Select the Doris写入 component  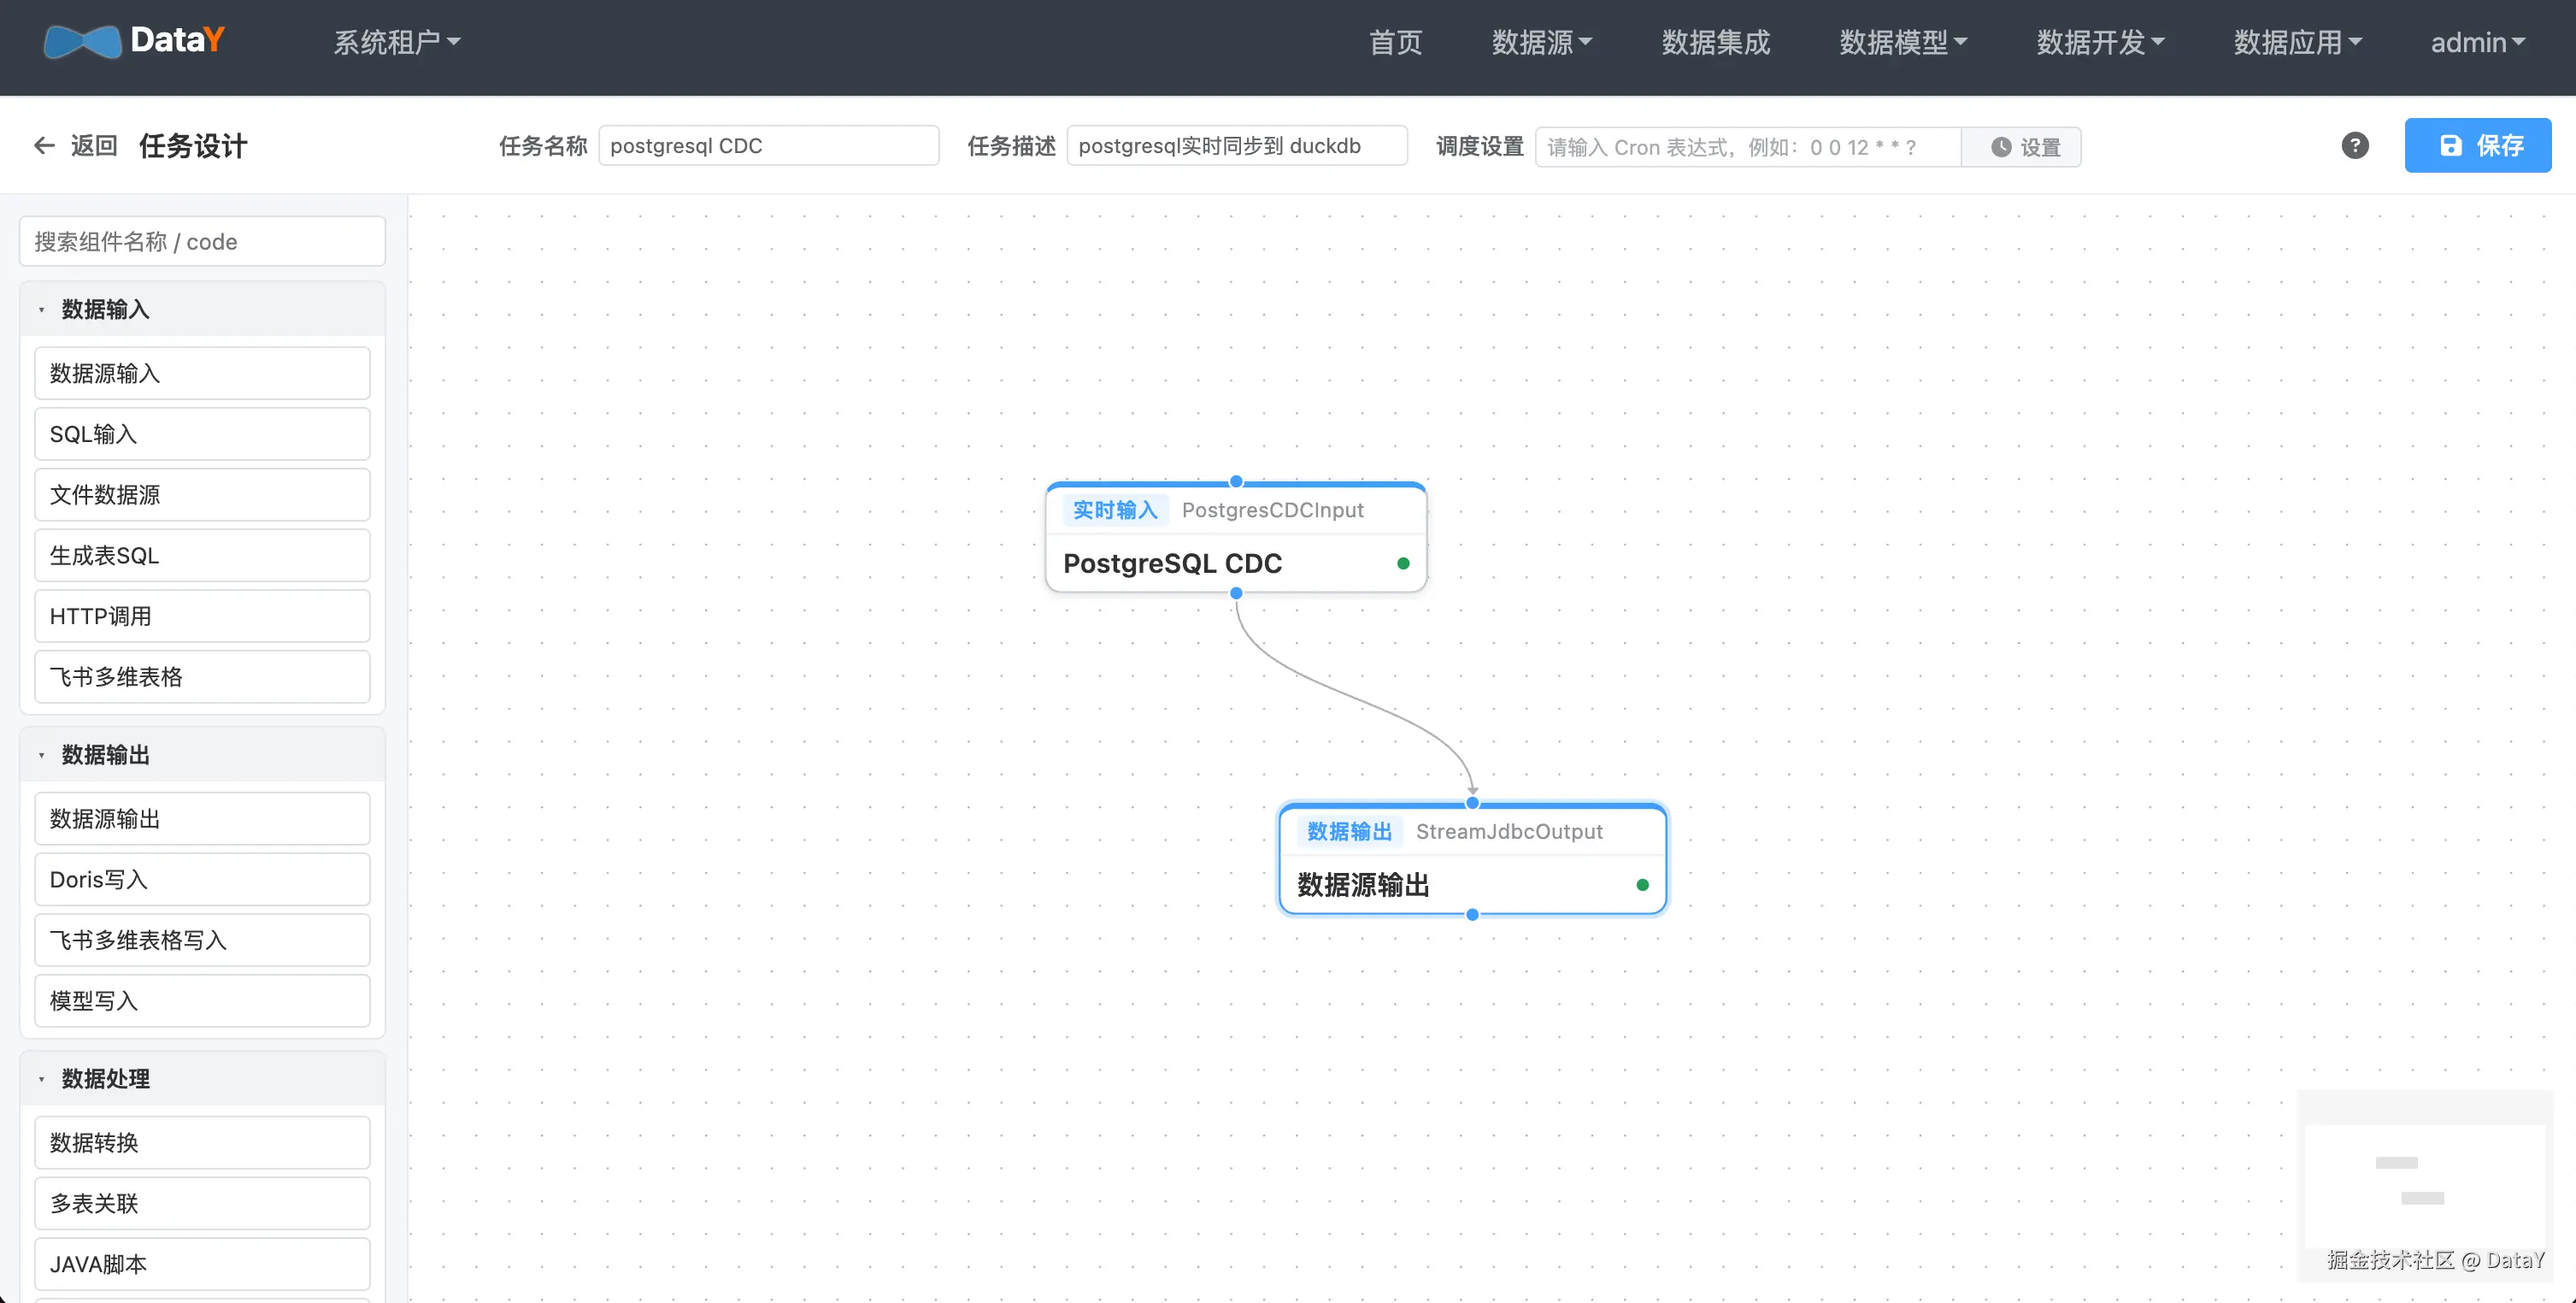tap(202, 880)
